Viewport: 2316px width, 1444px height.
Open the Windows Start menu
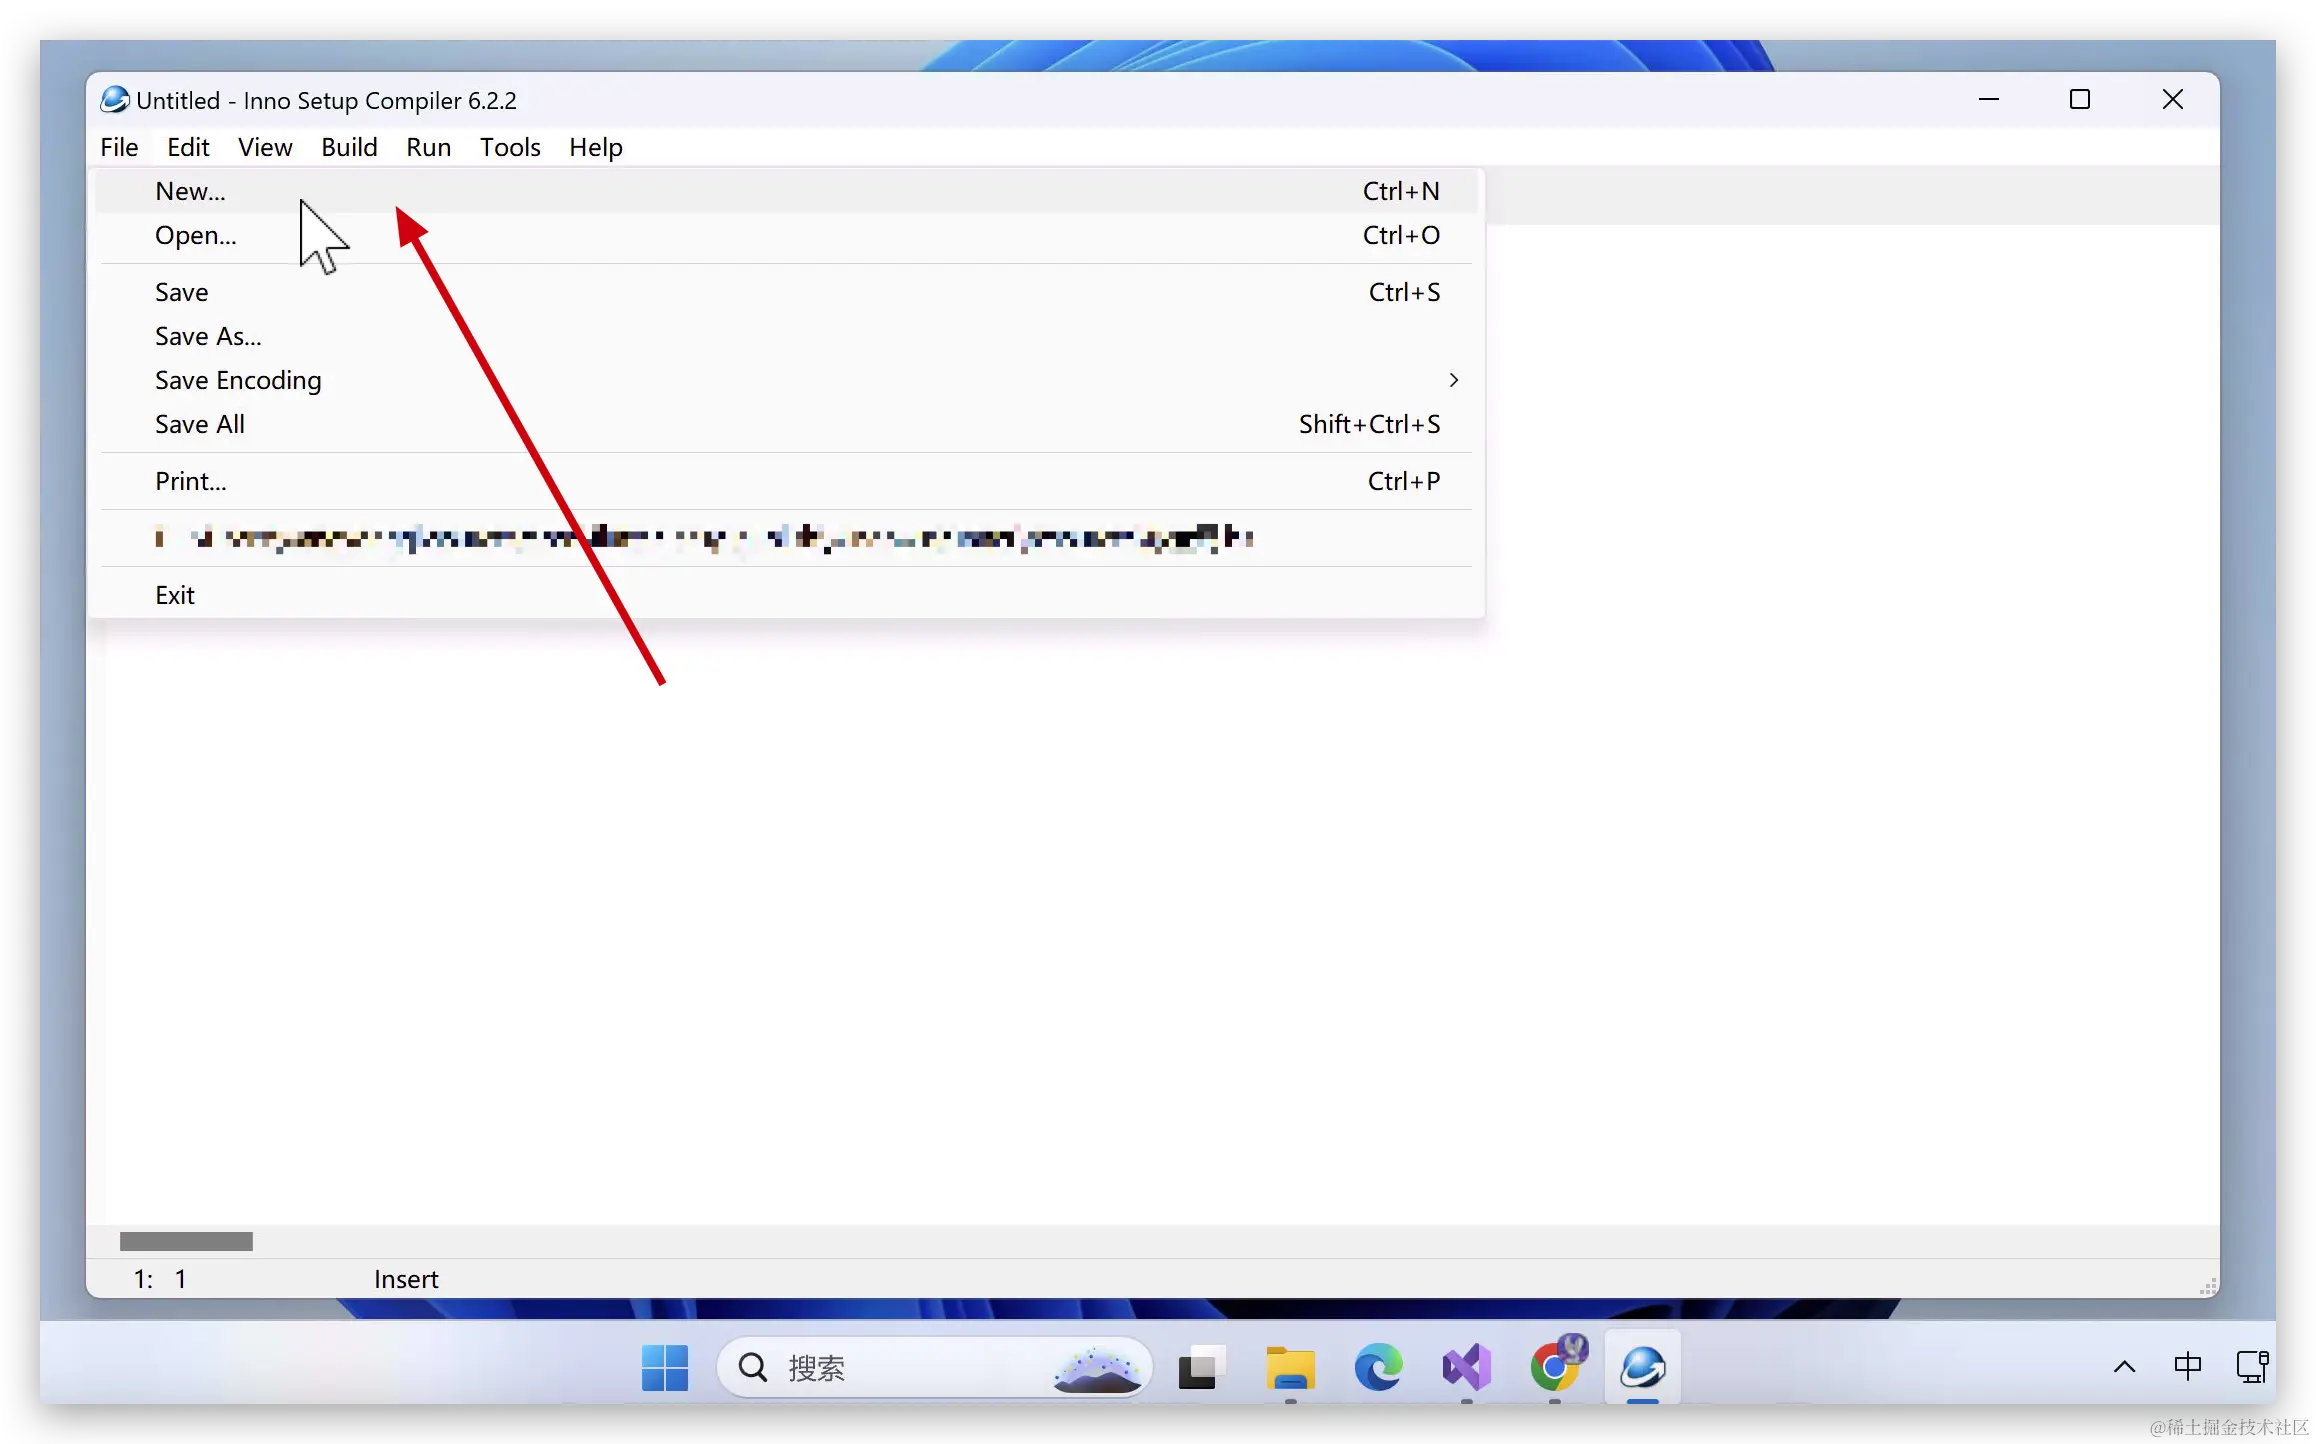(665, 1367)
